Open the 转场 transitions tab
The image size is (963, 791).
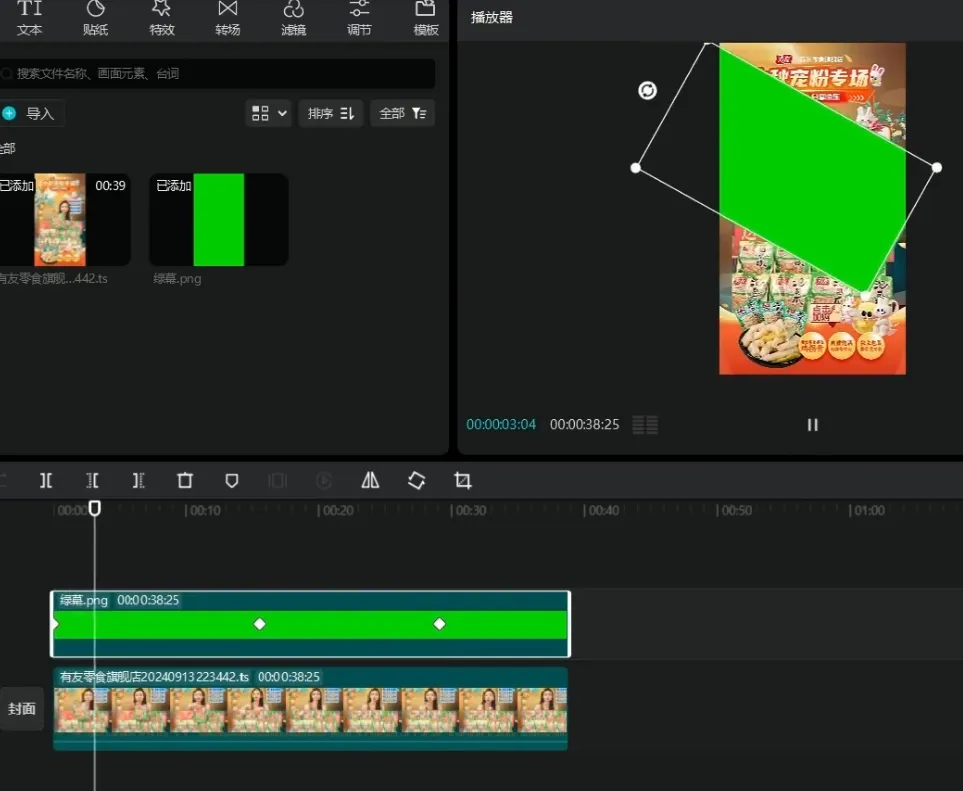228,18
